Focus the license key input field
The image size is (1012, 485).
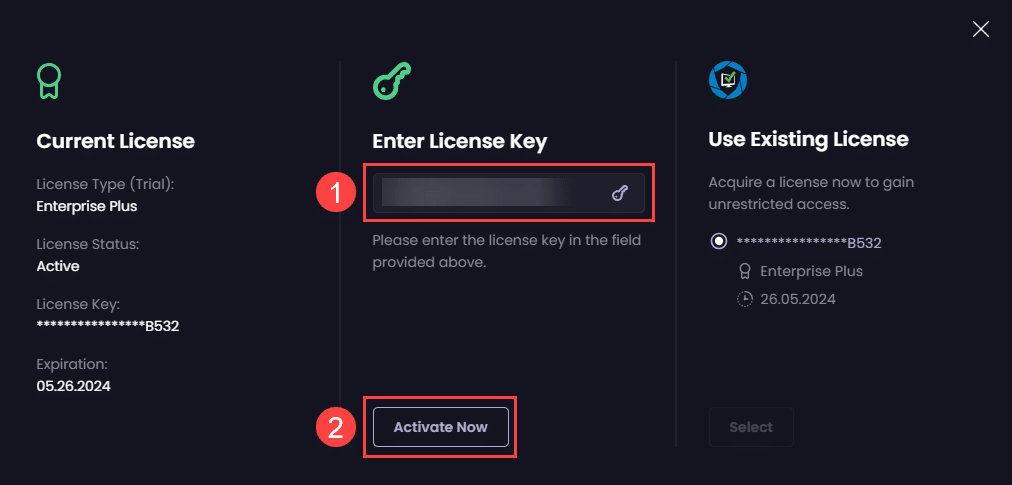pos(490,193)
